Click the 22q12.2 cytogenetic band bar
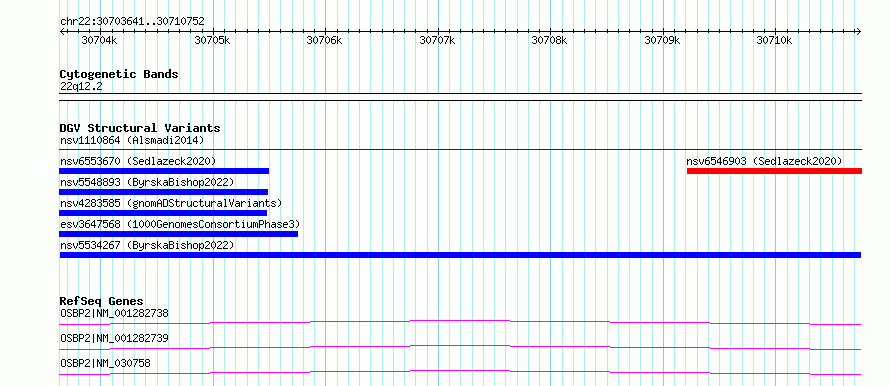 (460, 97)
